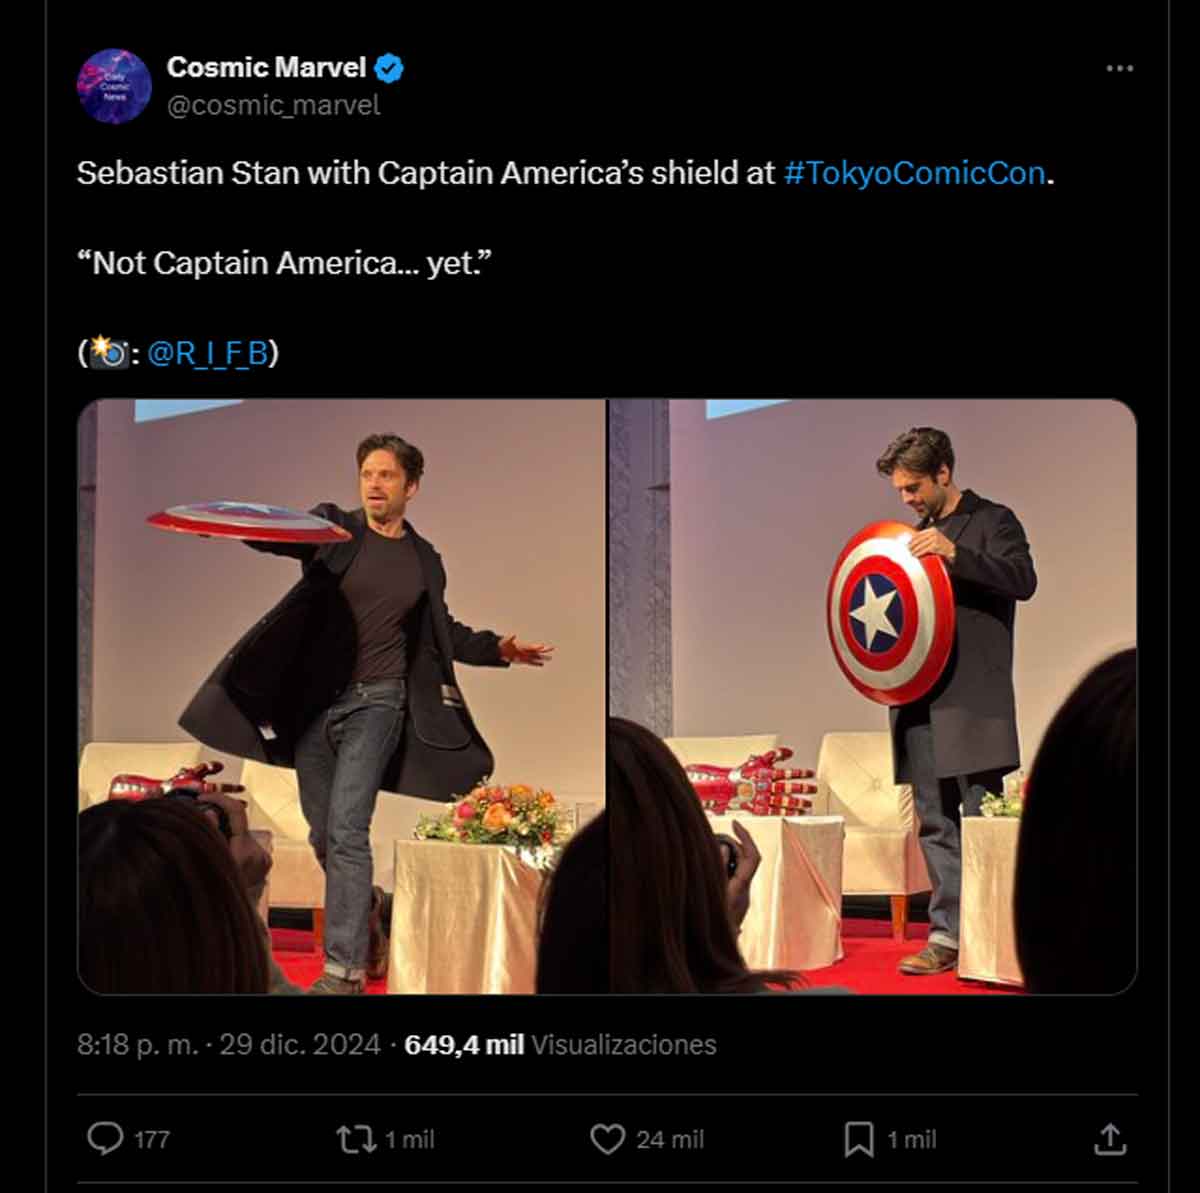Like the tweet using the heart icon
Image resolution: width=1200 pixels, height=1193 pixels.
click(610, 1138)
